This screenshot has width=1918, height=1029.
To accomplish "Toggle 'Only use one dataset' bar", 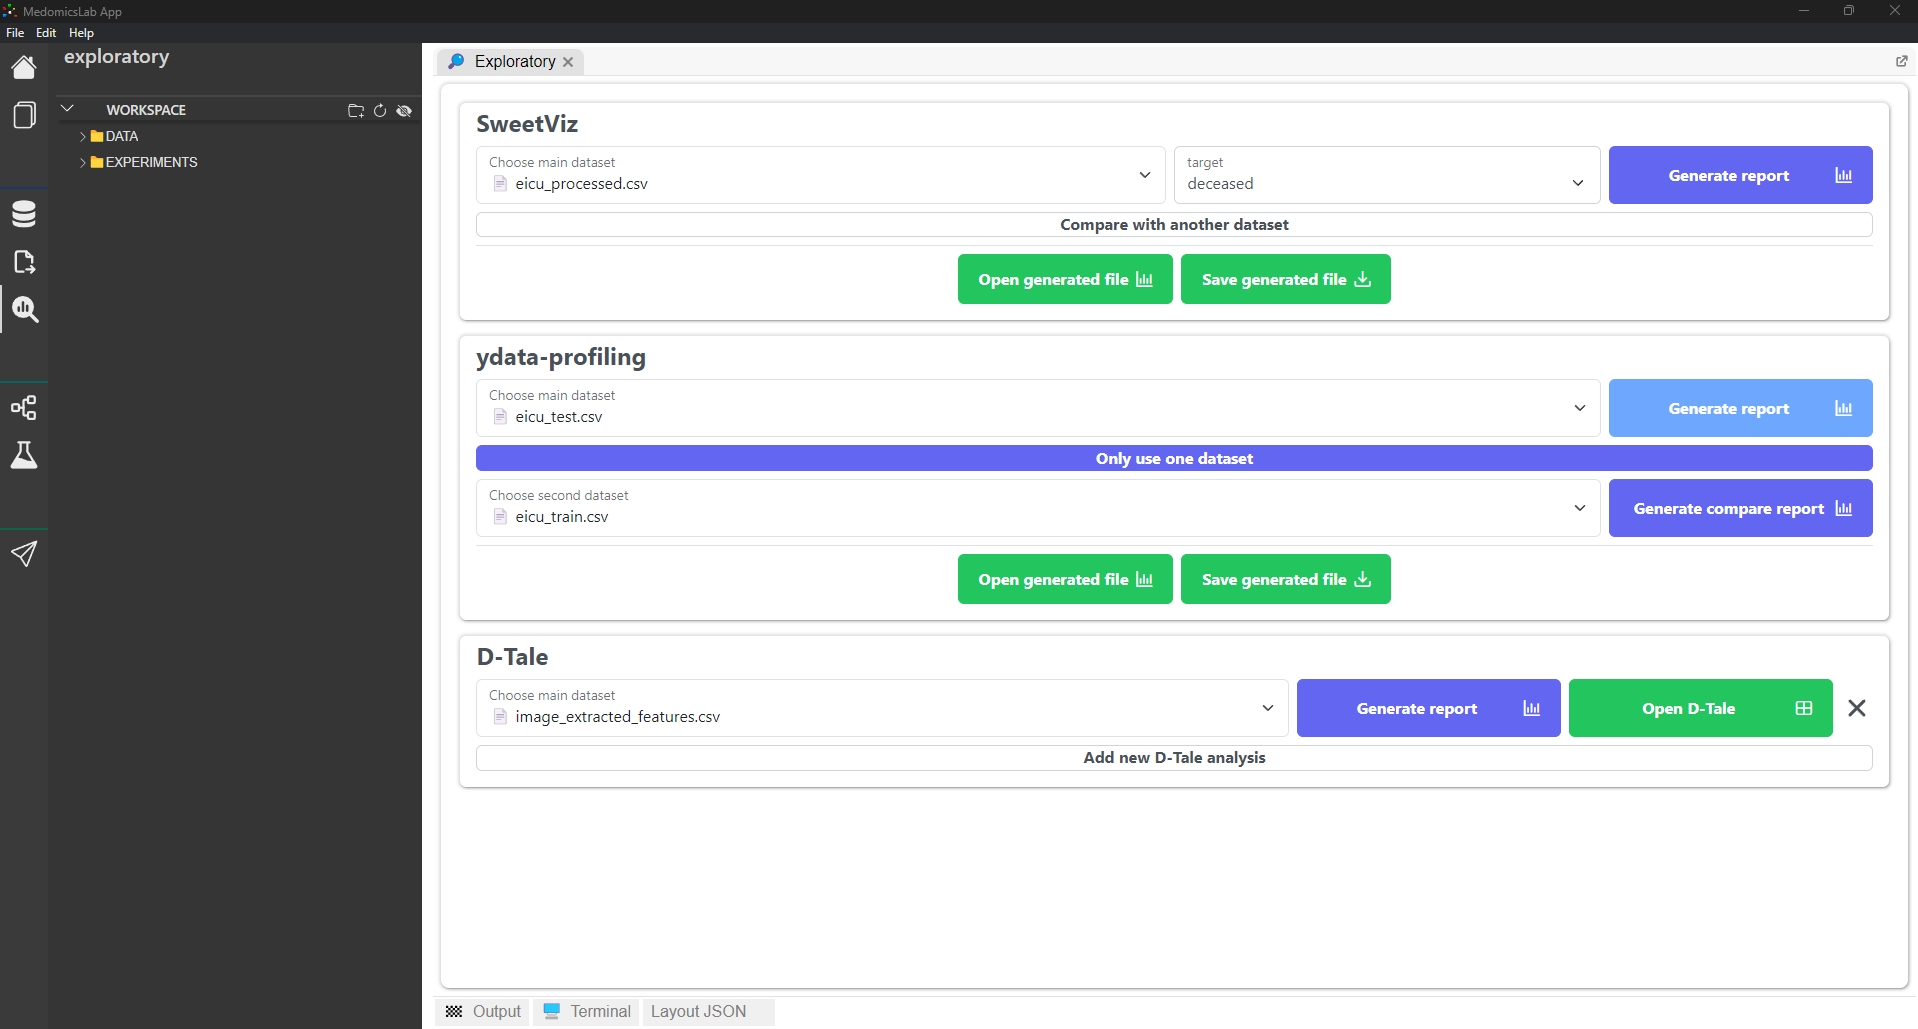I will pyautogui.click(x=1173, y=459).
